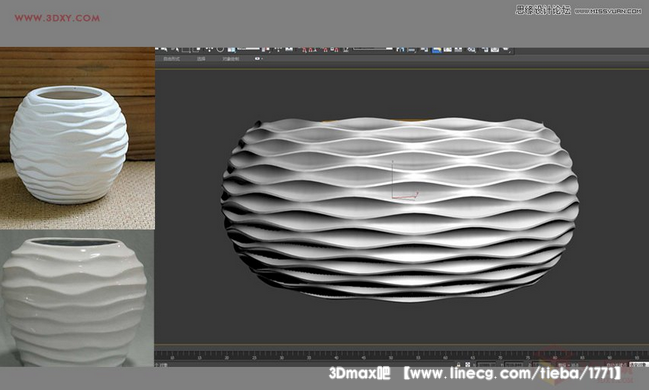
Task: Click the Rendered Frame Window icon
Action: (495, 50)
